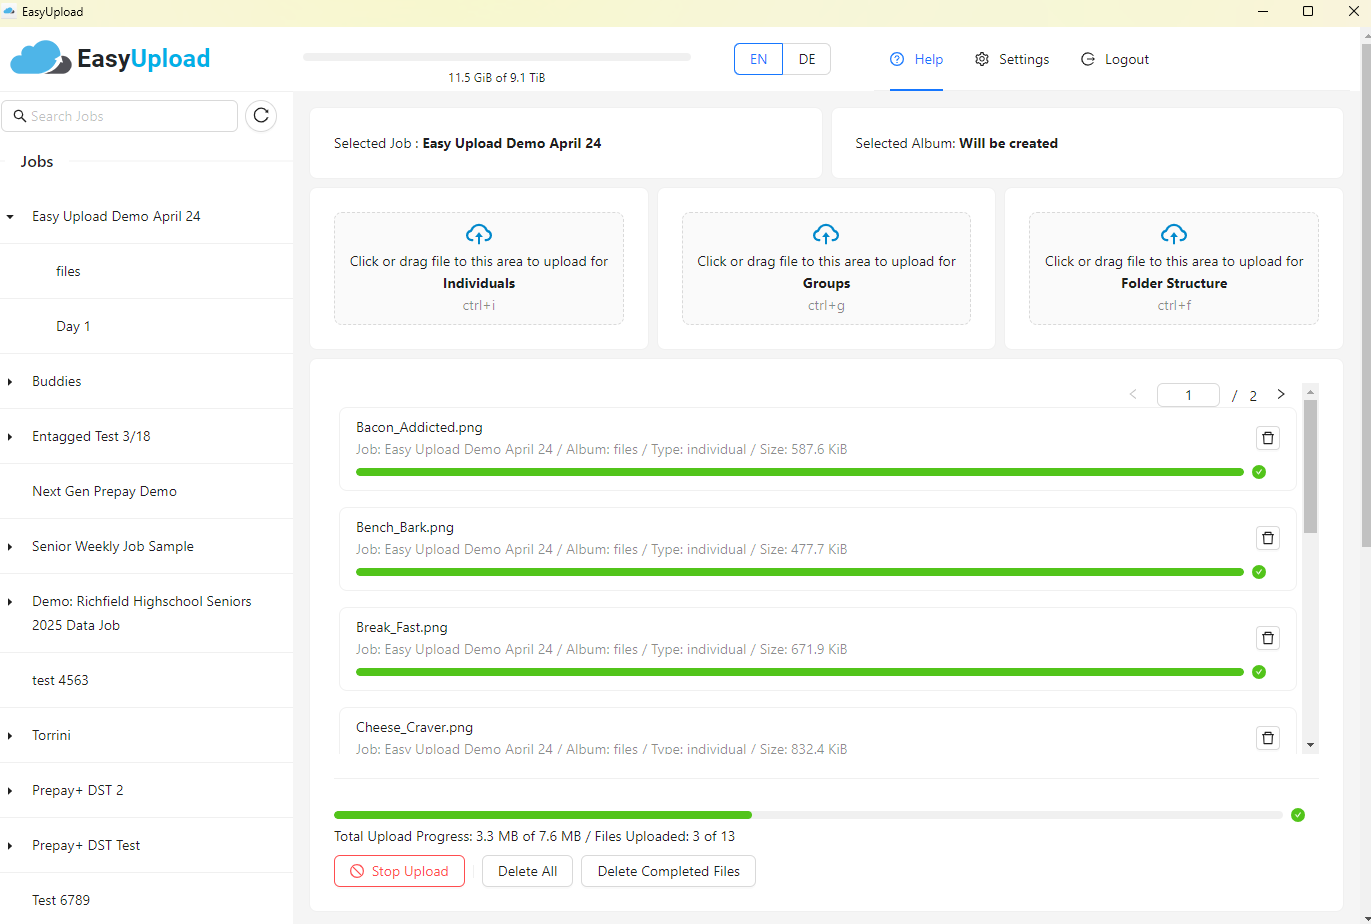Click the Search Jobs input field
Viewport: 1371px width, 924px height.
coord(120,116)
